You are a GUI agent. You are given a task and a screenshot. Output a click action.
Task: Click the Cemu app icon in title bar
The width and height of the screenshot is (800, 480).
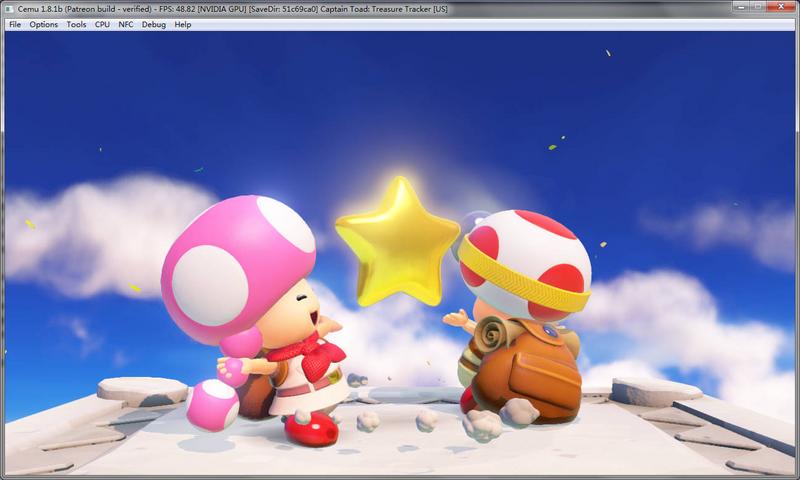tap(9, 8)
